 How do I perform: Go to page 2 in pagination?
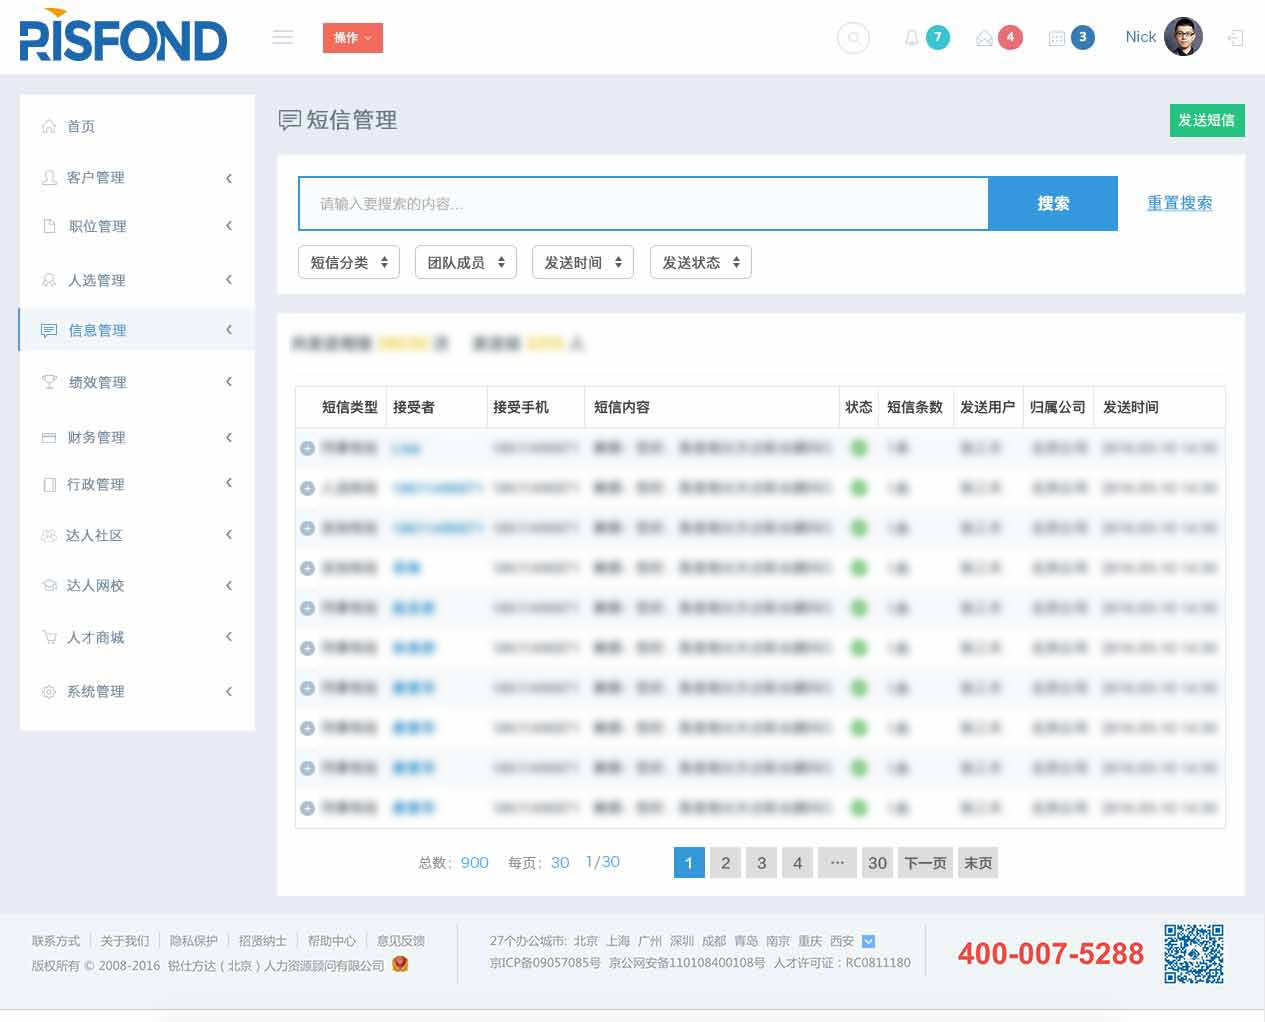coord(725,863)
